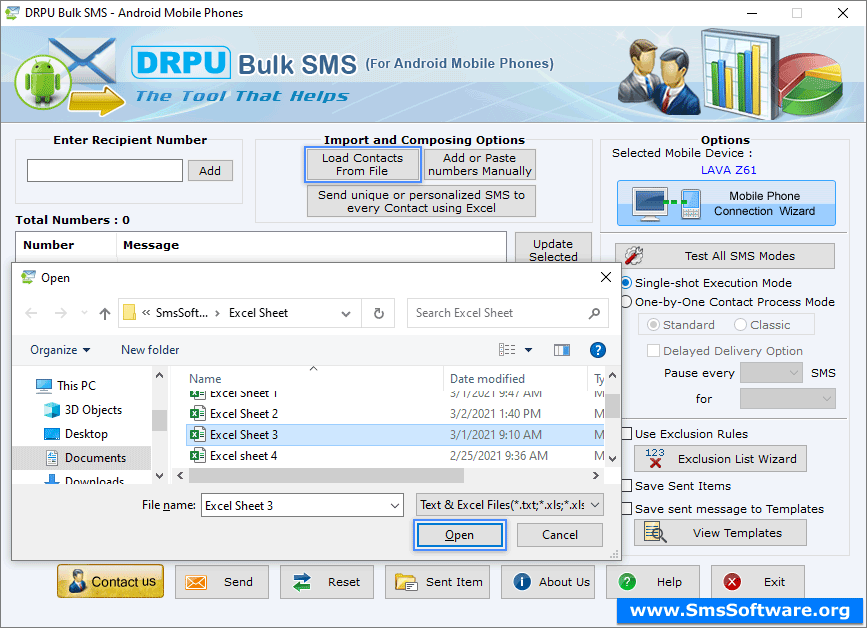867x628 pixels.
Task: Click the horizontal scrollbar of file list
Action: point(326,475)
